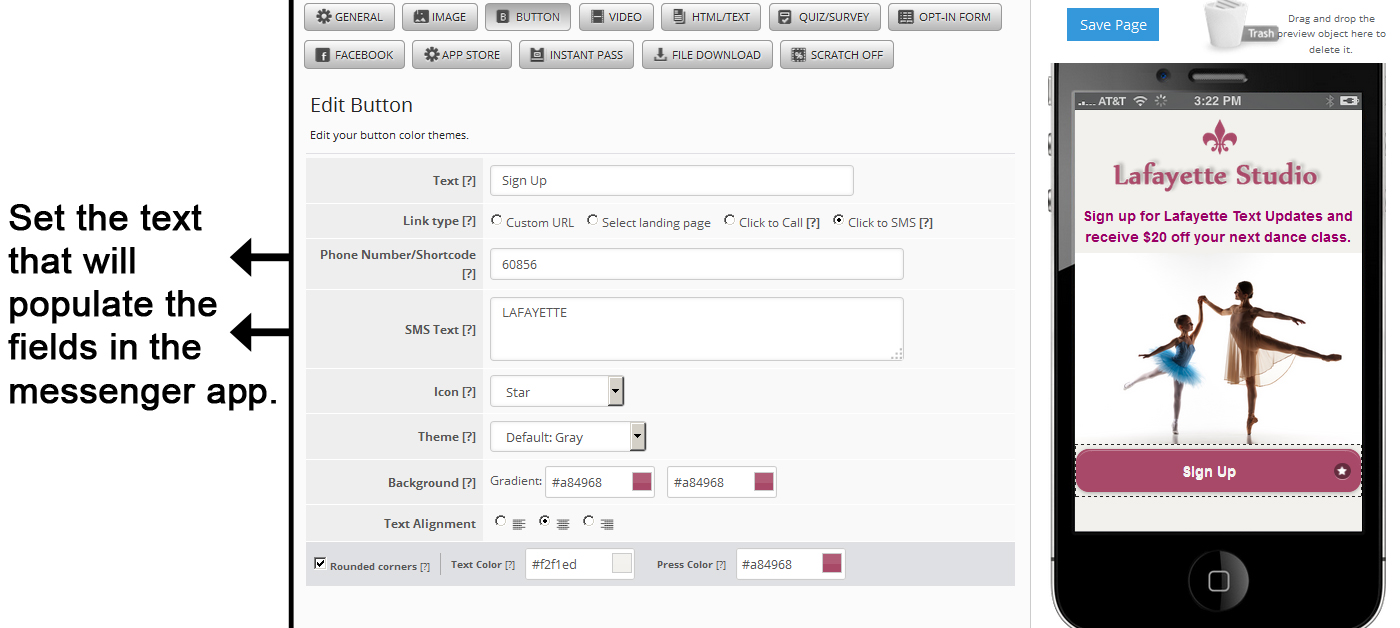Open help [?] next to Icon label
This screenshot has height=628, width=1400.
click(x=469, y=392)
